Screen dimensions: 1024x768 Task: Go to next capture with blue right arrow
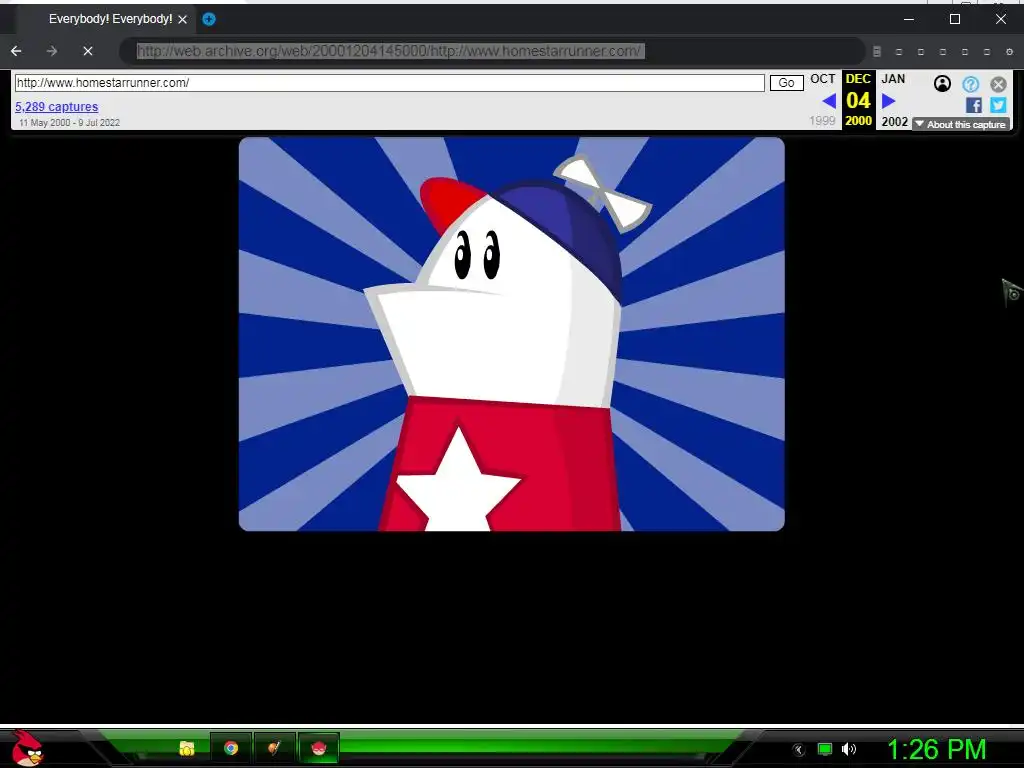tap(888, 101)
